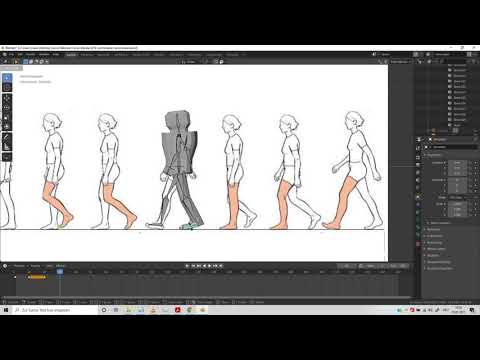Open the Keying menu in timeline
The image size is (480, 360).
pos(35,266)
